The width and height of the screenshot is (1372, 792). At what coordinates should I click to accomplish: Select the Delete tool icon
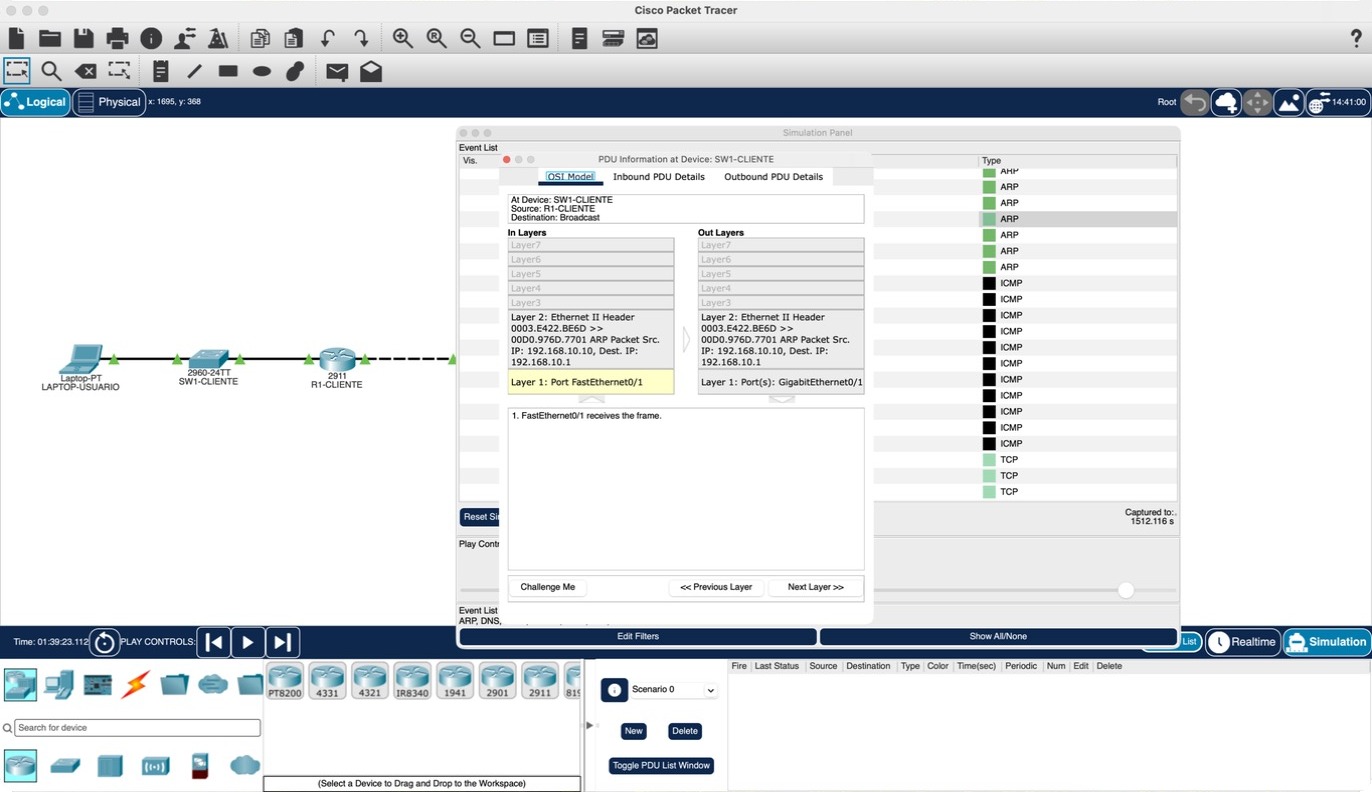[86, 71]
